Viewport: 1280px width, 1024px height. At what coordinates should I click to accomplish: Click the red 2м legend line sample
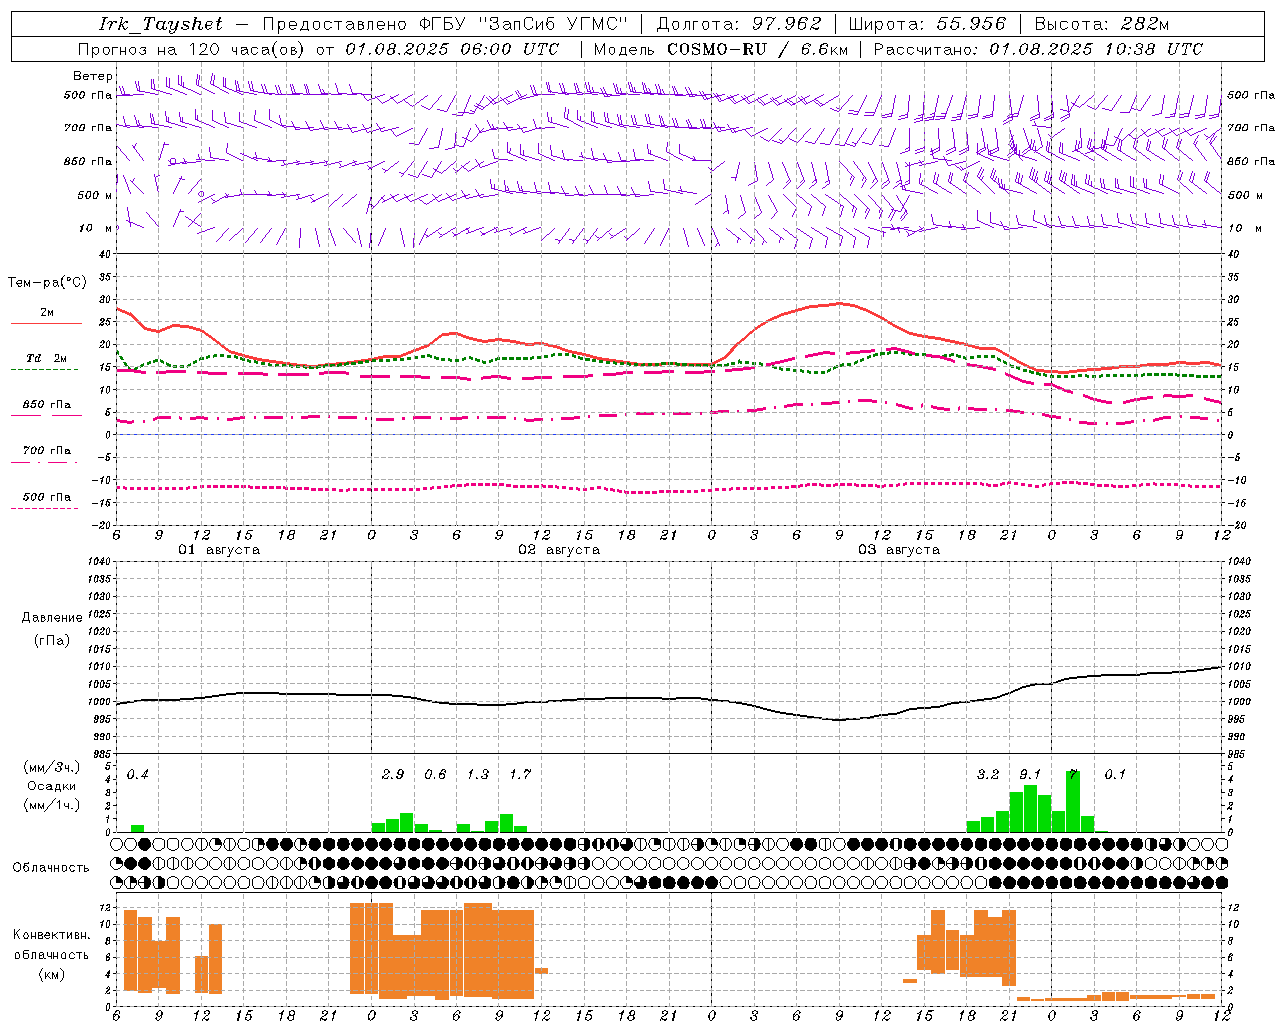[46, 323]
